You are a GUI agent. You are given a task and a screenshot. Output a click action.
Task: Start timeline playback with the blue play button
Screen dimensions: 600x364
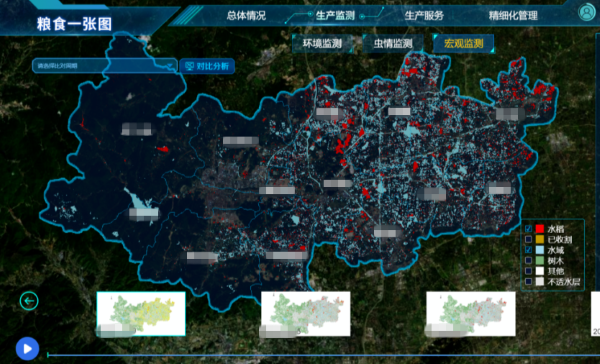27,349
